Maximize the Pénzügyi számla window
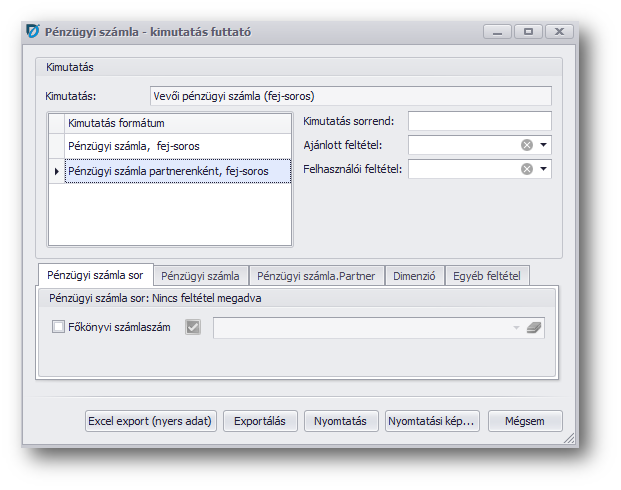Screen dimensions: 621x490 point(528,32)
